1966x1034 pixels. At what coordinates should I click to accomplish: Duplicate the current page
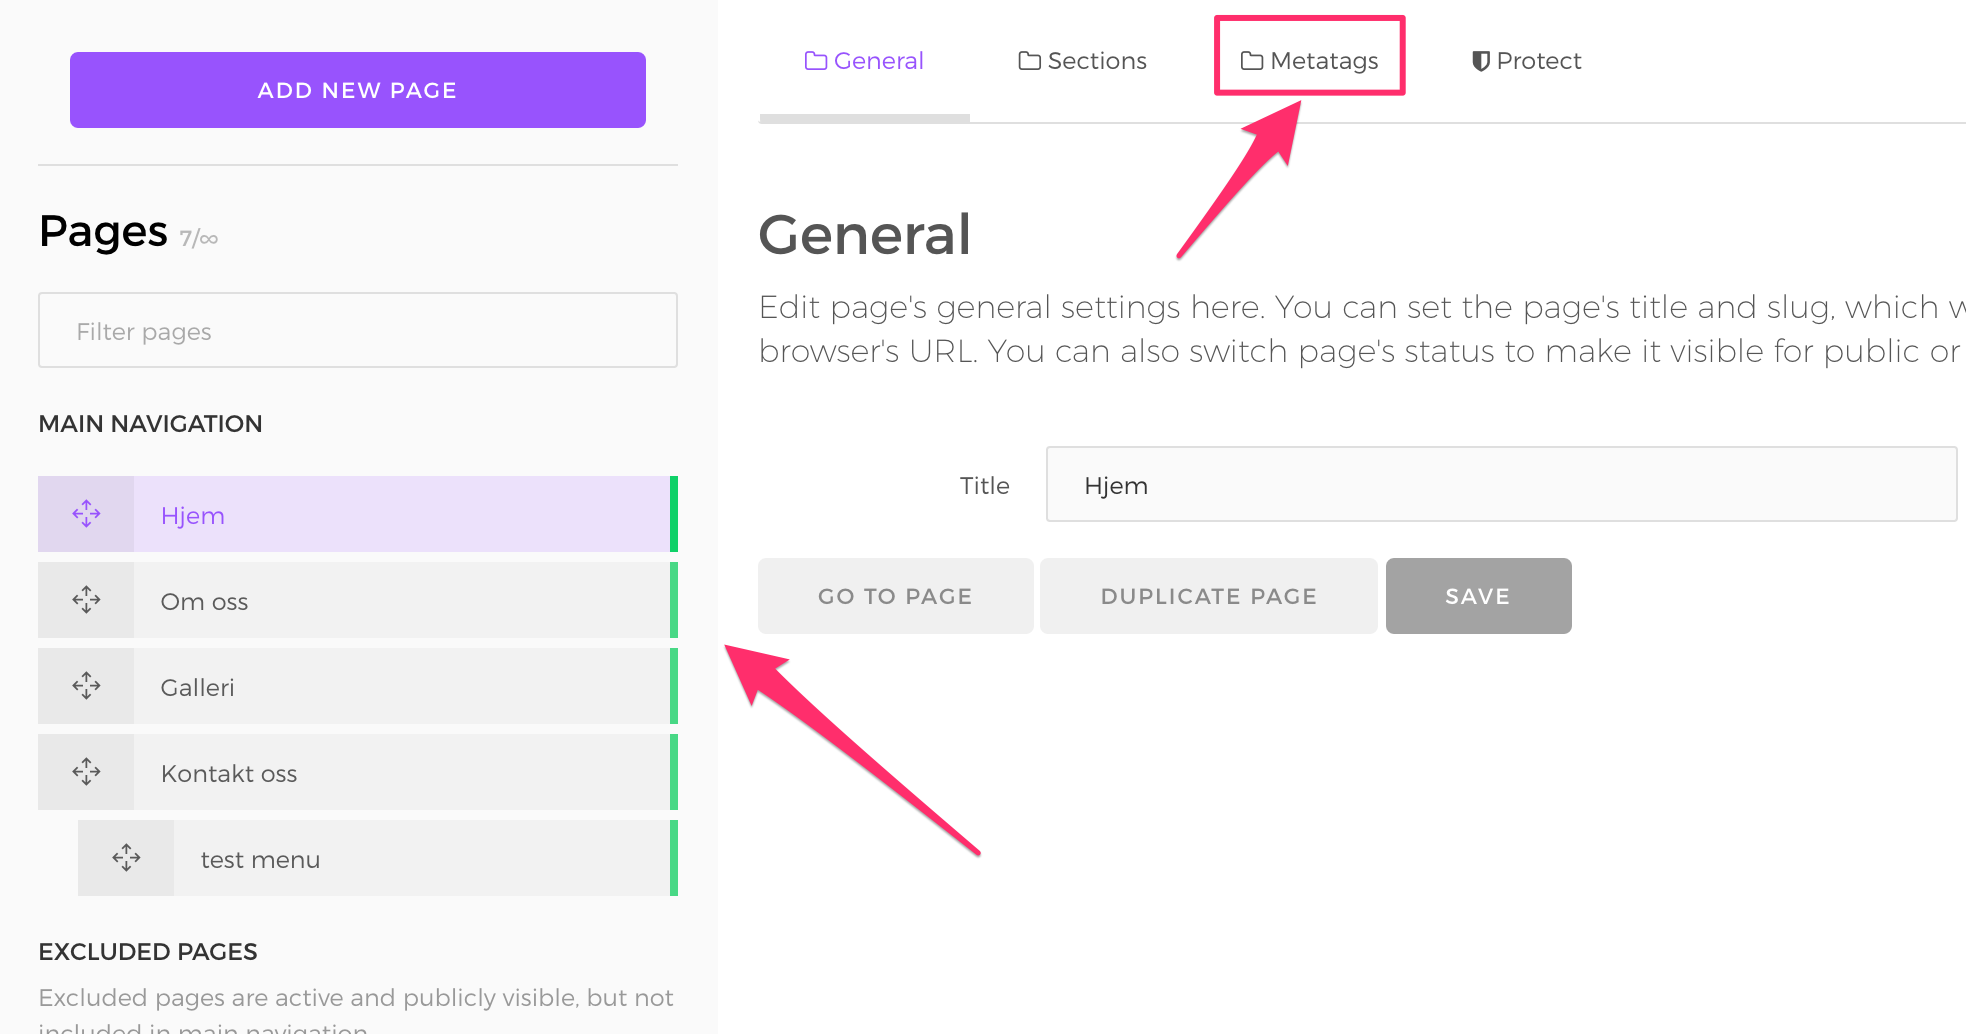[1208, 596]
